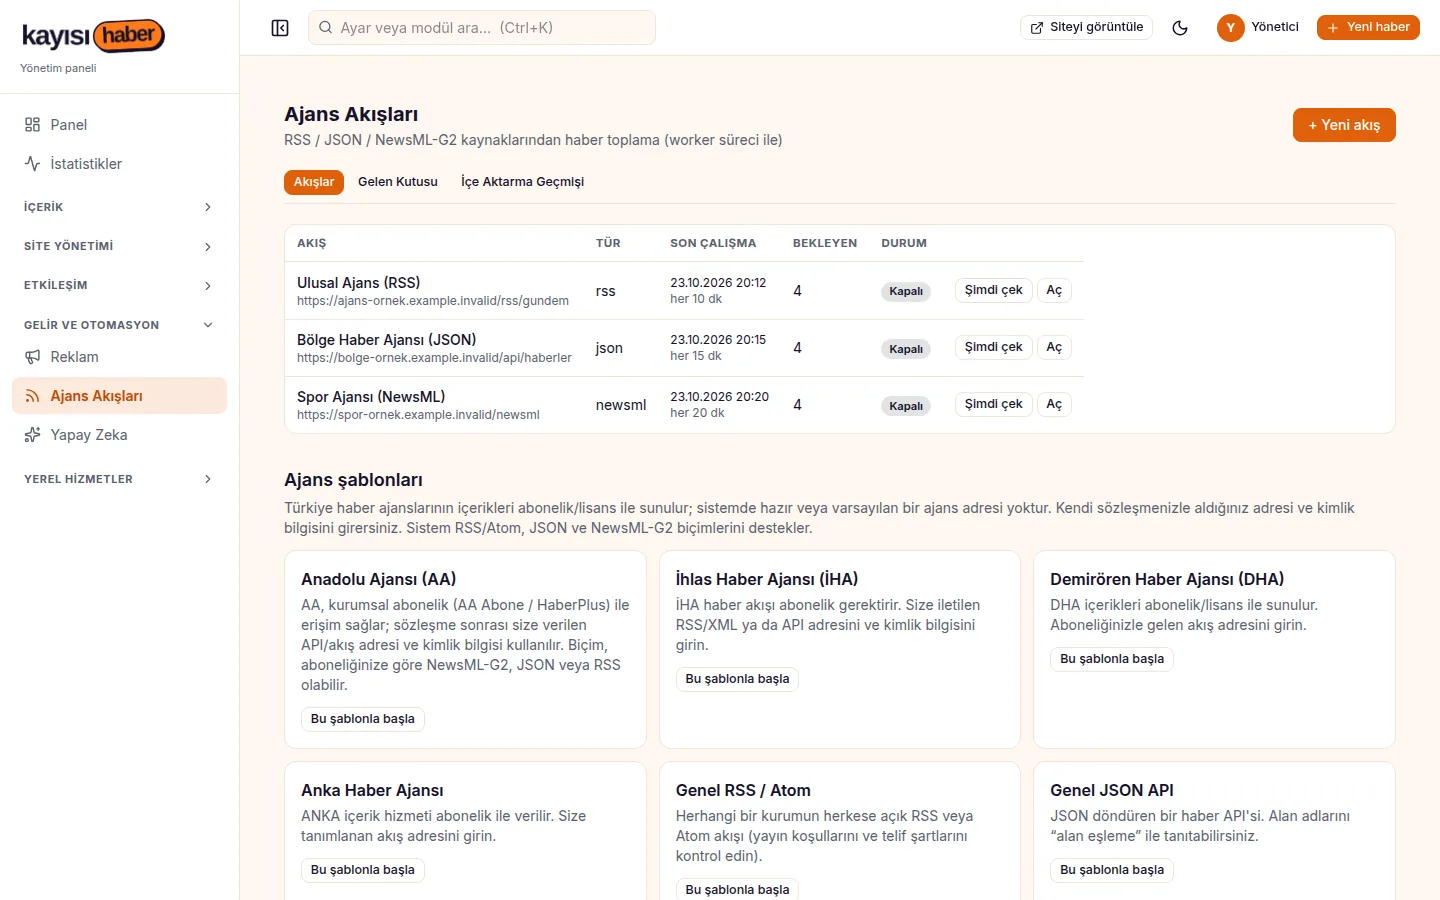Click the SON ÇALIŞMA column header

(713, 243)
